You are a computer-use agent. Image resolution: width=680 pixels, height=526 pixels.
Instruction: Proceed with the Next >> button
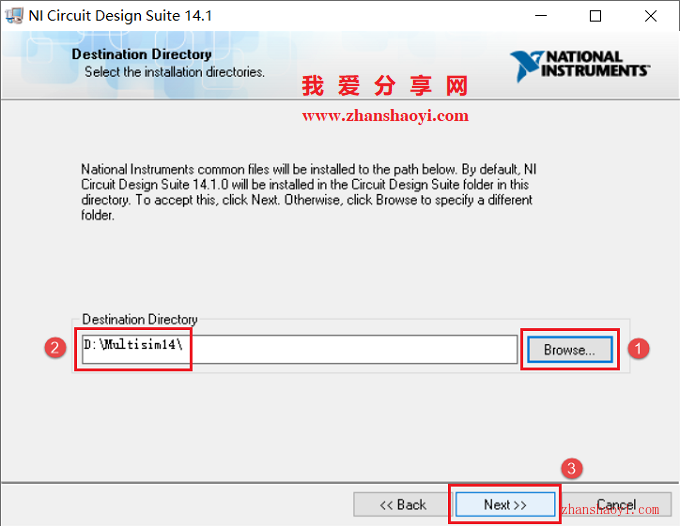[x=505, y=504]
